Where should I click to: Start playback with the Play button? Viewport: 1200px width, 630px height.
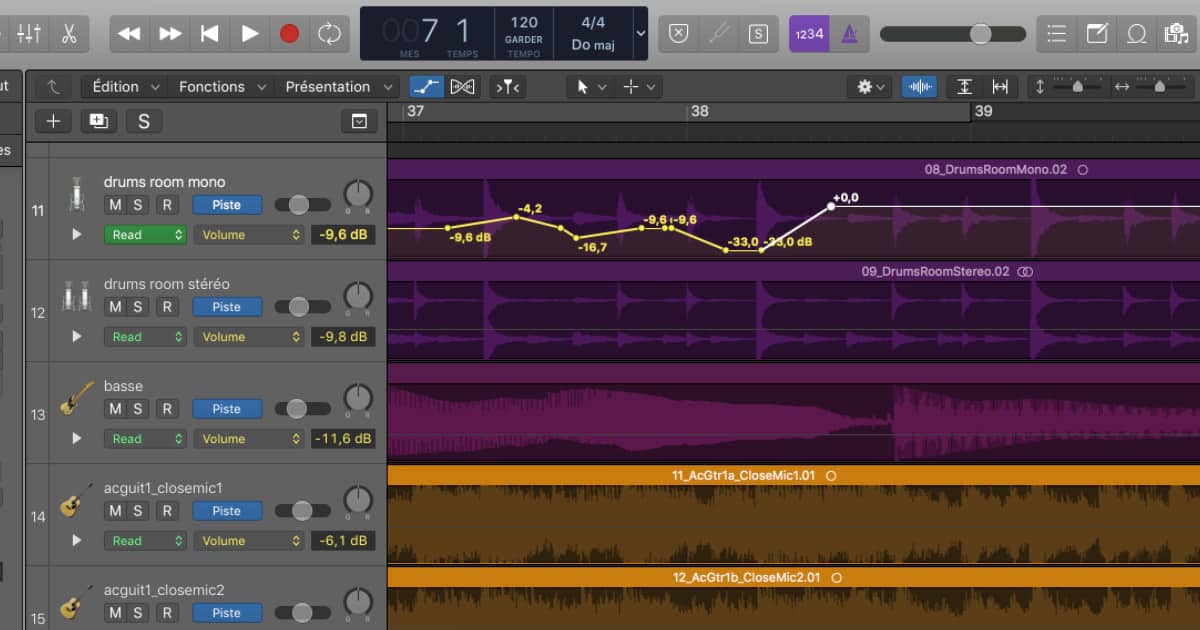250,34
